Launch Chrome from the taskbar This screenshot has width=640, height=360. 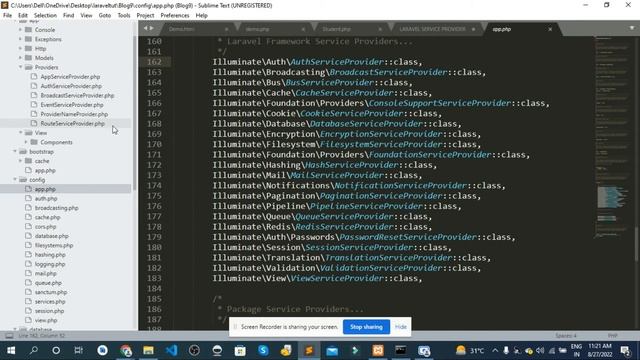pos(126,350)
